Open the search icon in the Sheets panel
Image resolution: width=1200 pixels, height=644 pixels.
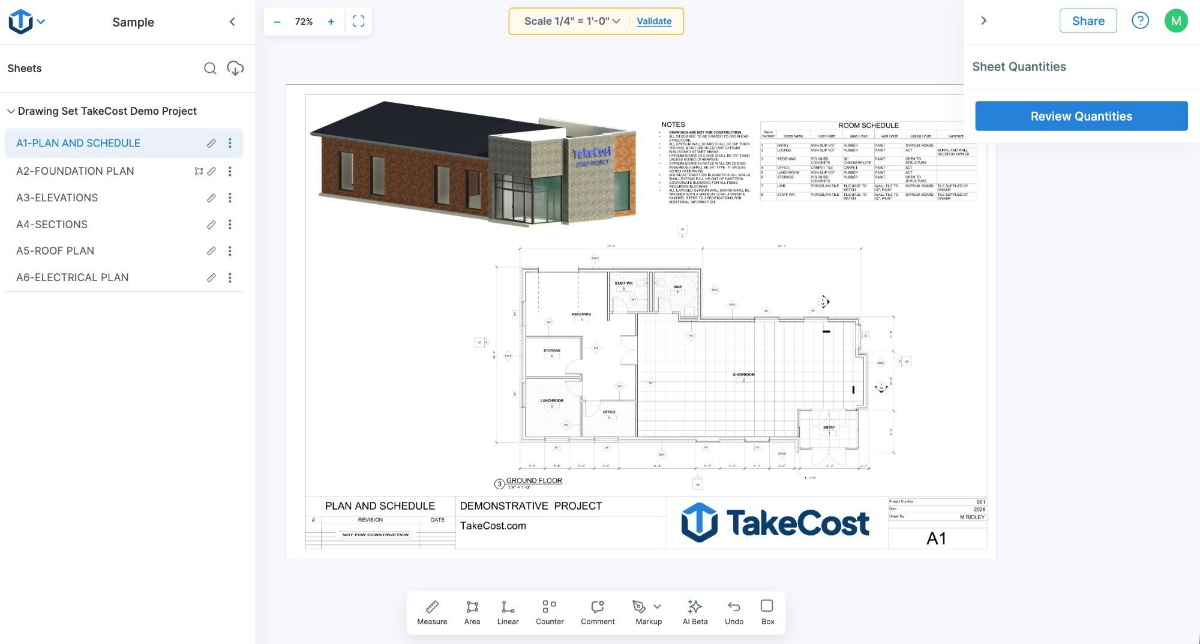point(210,68)
